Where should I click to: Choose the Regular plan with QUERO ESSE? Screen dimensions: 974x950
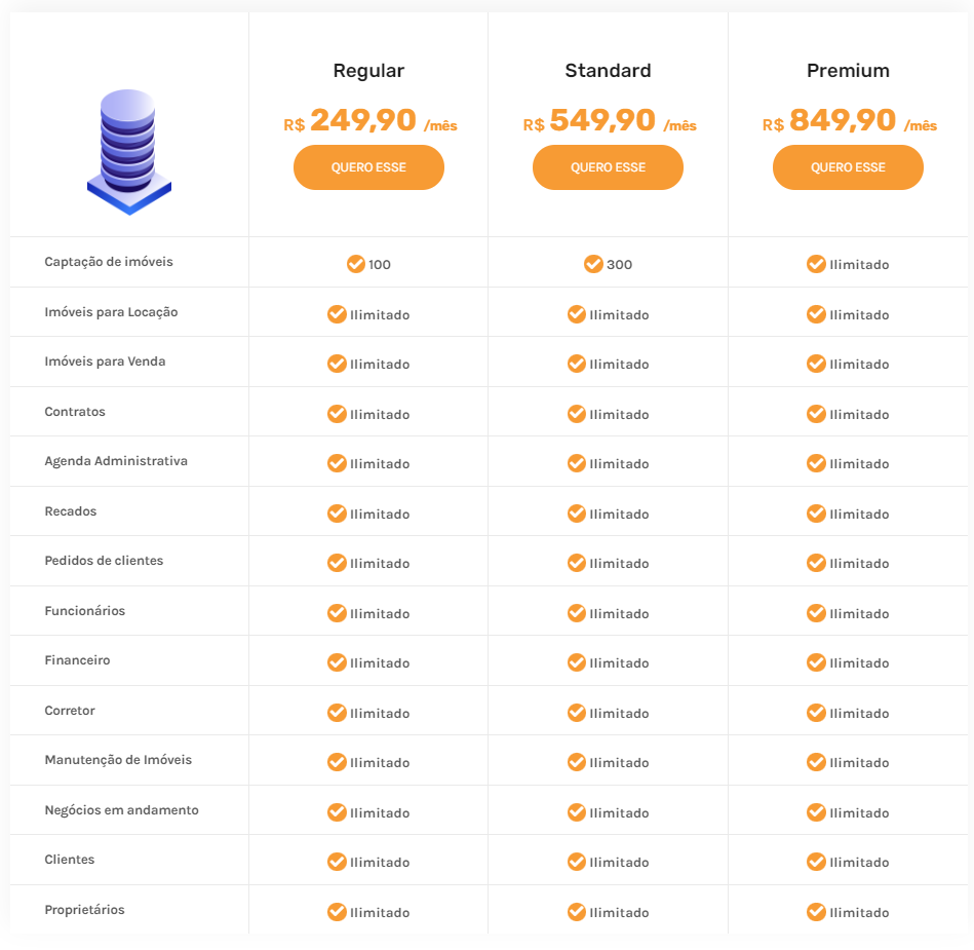click(368, 168)
